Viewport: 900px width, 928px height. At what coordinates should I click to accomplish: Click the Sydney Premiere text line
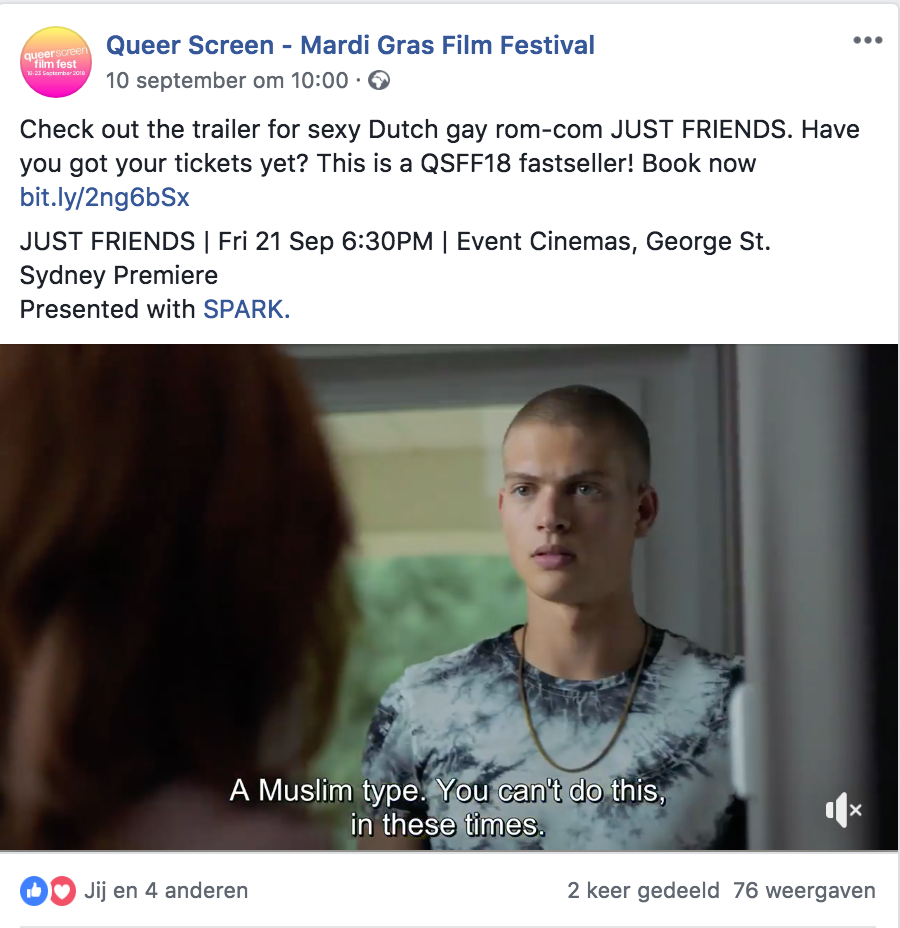coord(119,275)
